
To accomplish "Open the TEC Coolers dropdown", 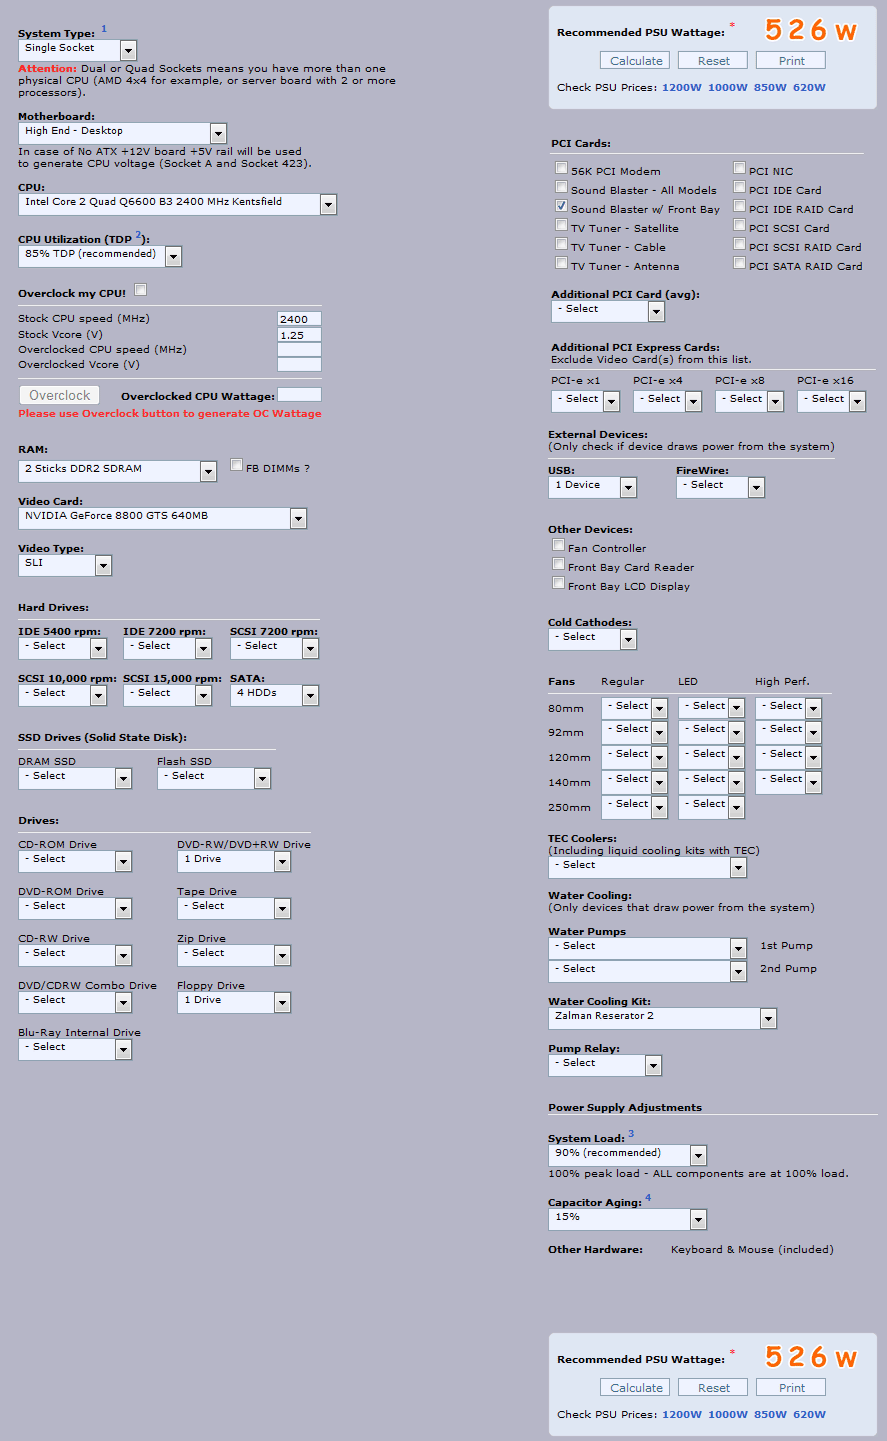I will (x=647, y=867).
